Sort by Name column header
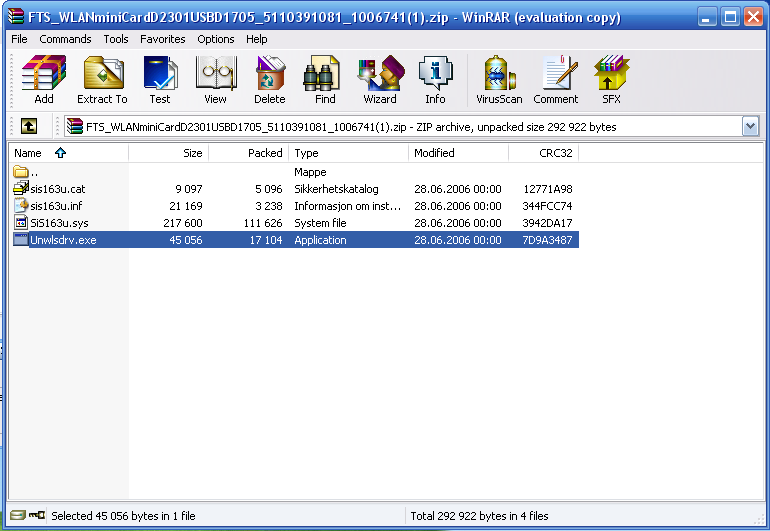770x531 pixels. (69, 153)
